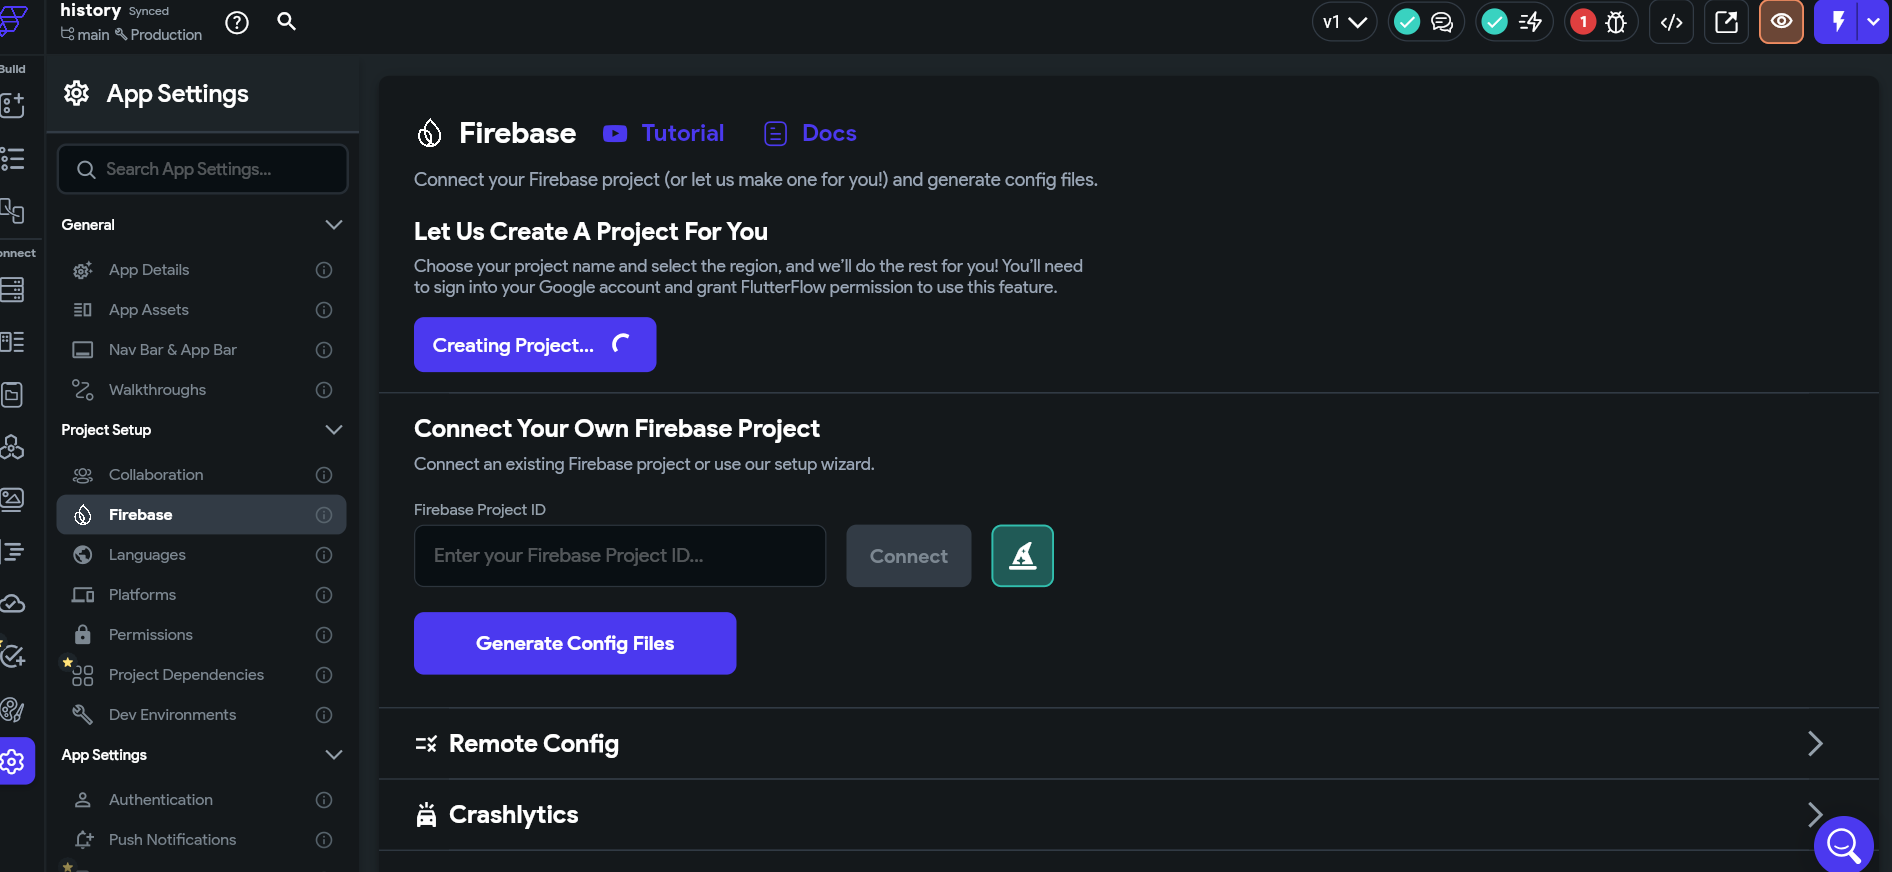Toggle the preview eye icon
This screenshot has height=872, width=1892.
pyautogui.click(x=1781, y=22)
